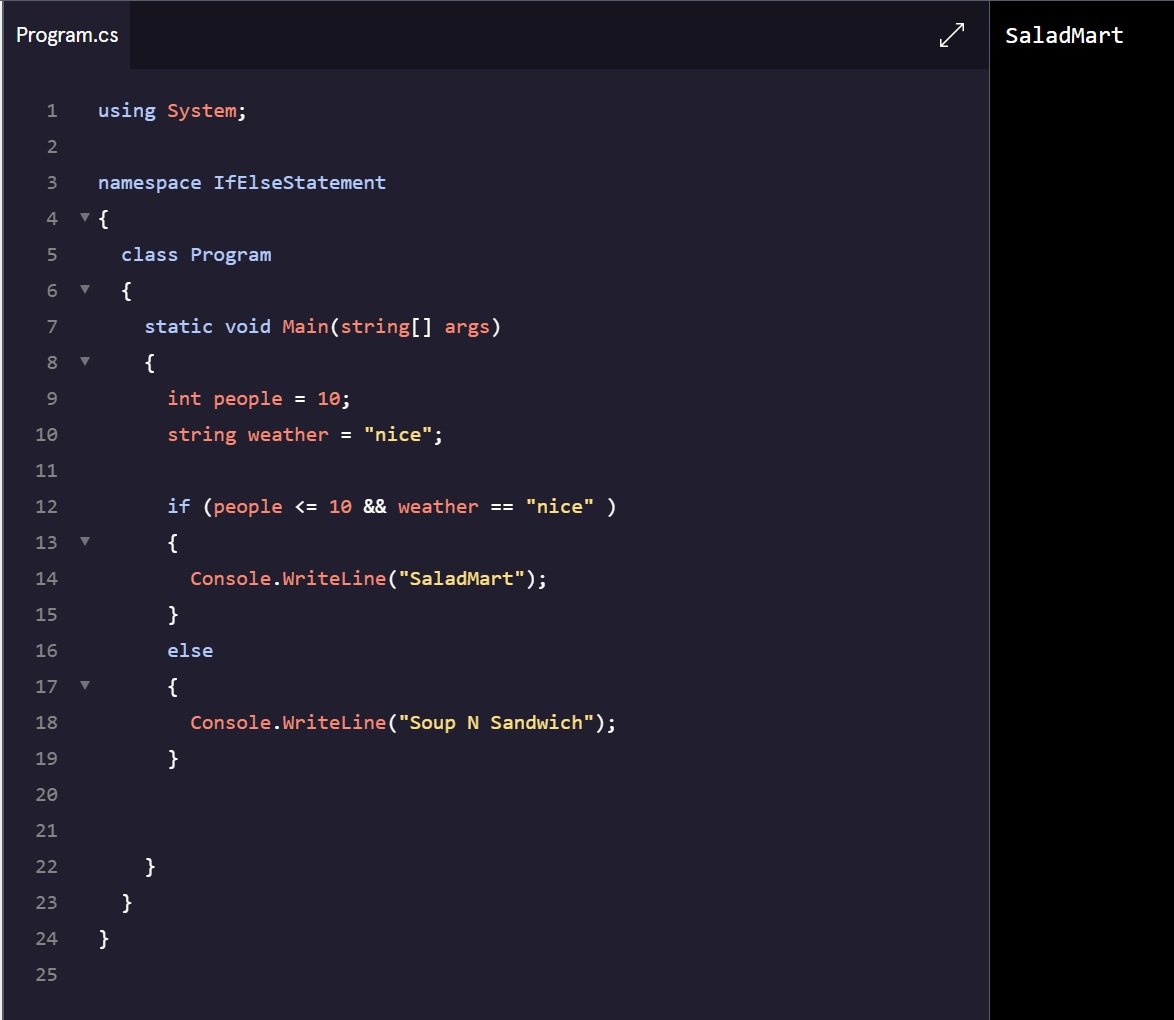
Task: Click line number 25 in gutter
Action: click(46, 975)
